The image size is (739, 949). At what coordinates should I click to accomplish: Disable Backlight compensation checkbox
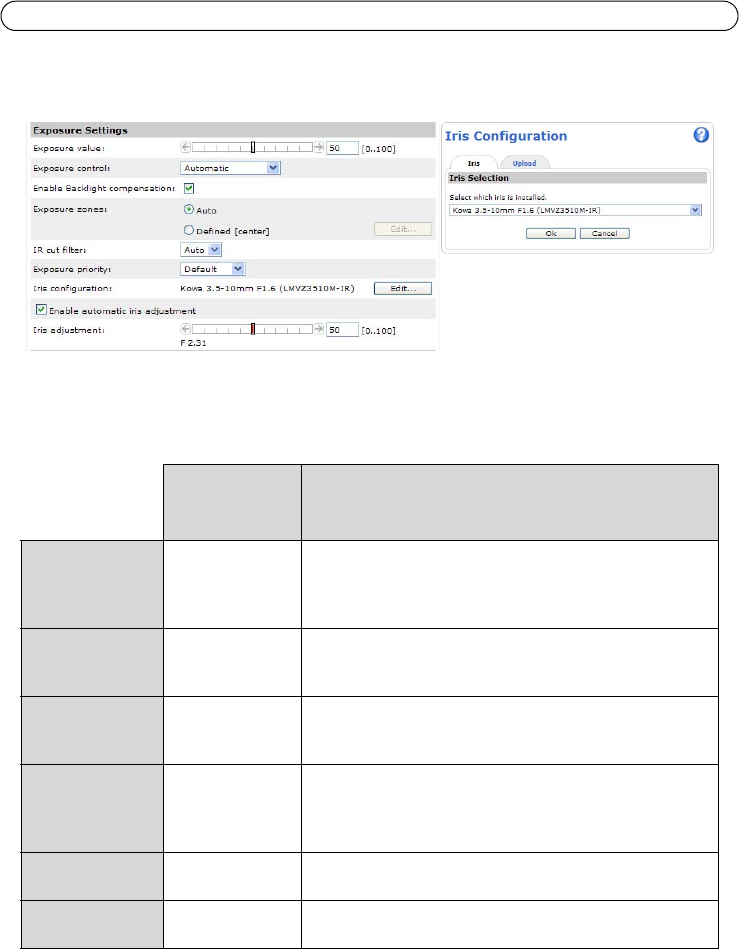point(188,188)
